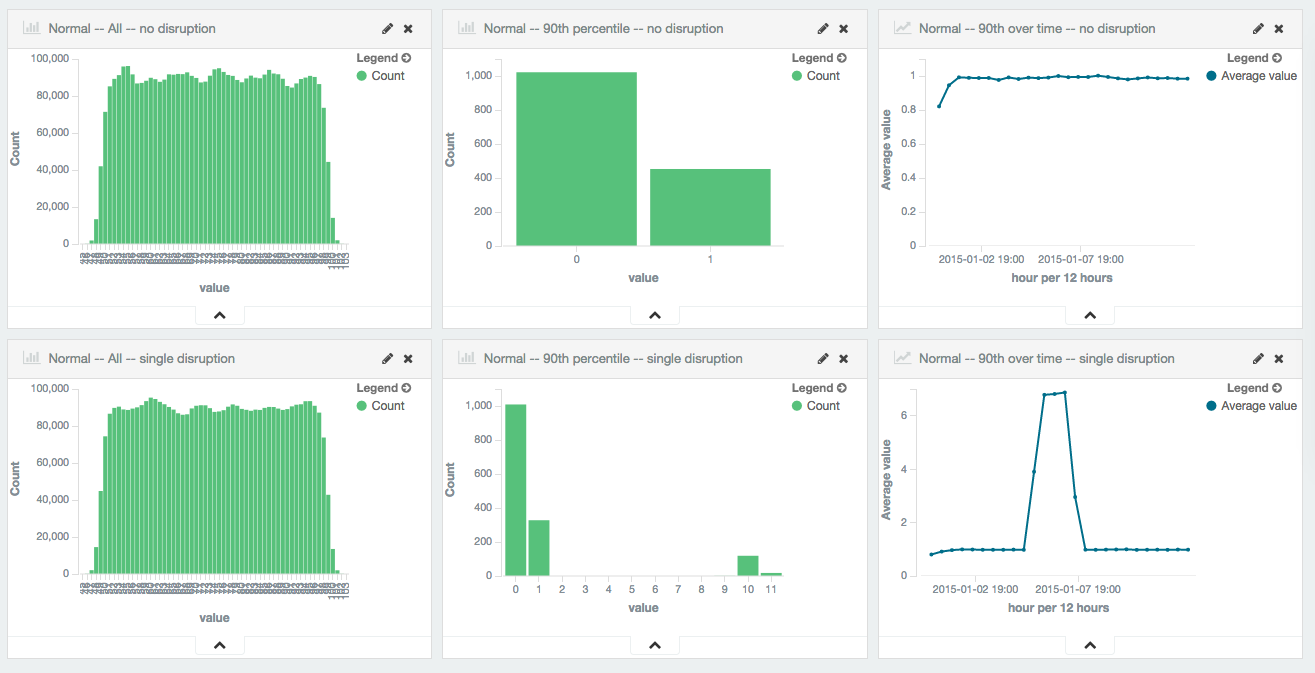Click 'Count' legend label in 90th percentile no disruption

pos(823,76)
